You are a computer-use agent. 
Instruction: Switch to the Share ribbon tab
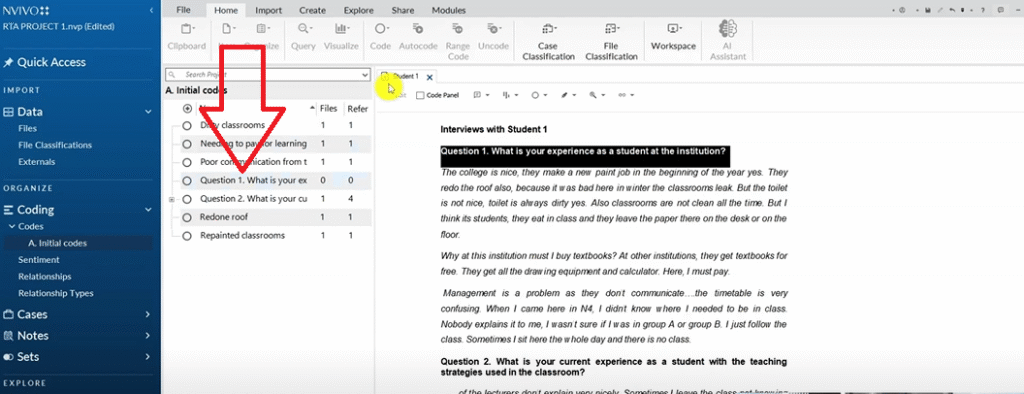pos(403,10)
